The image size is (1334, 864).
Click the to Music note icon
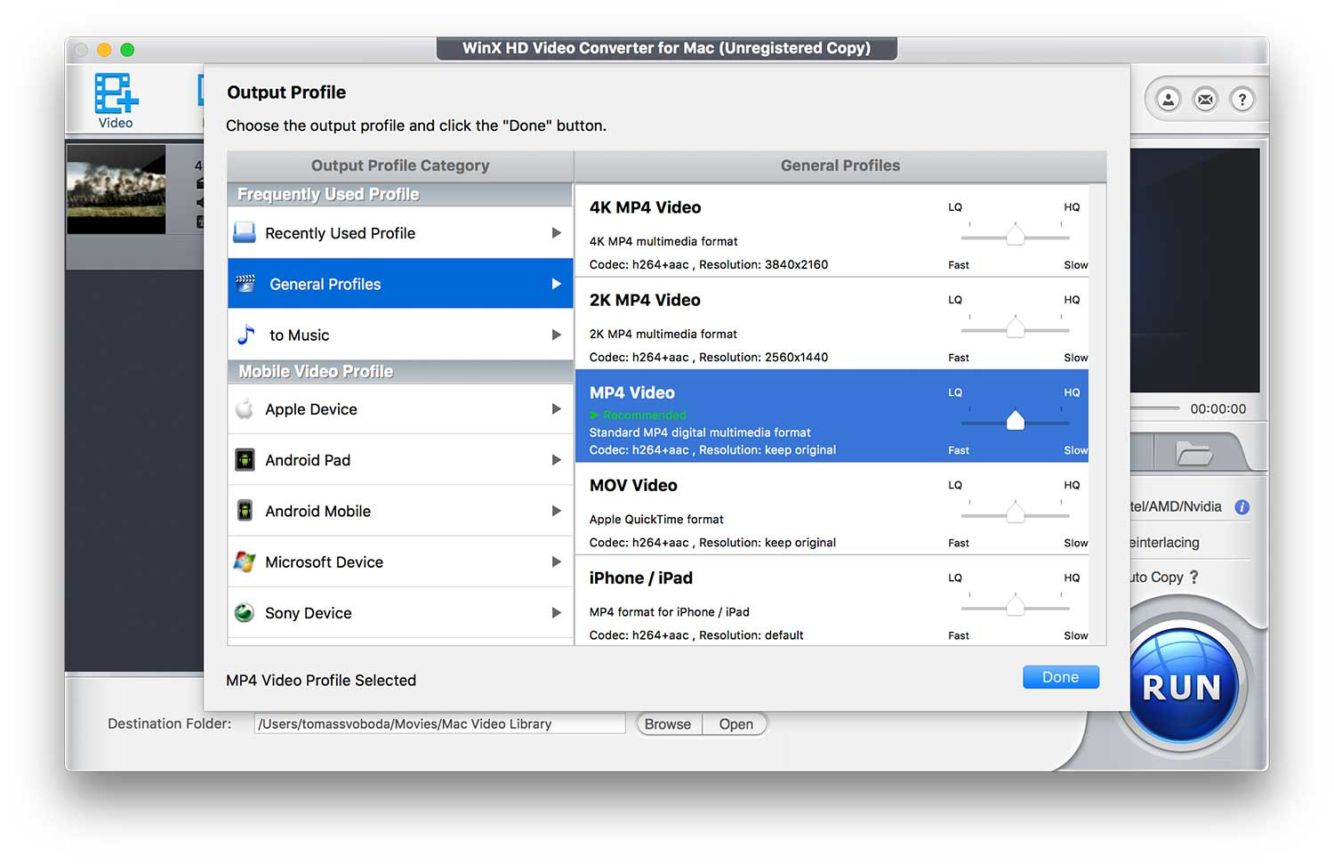(244, 335)
